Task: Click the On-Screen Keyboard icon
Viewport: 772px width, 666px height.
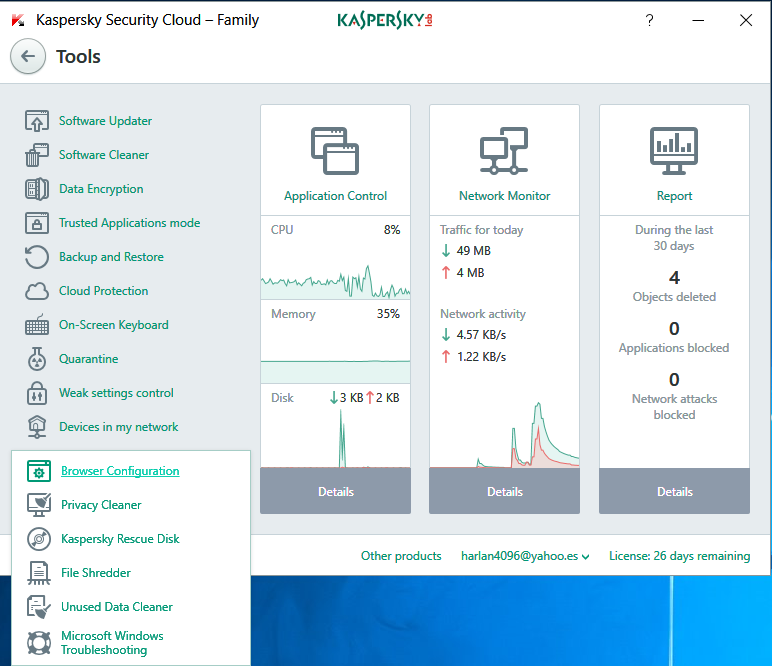Action: pos(37,326)
